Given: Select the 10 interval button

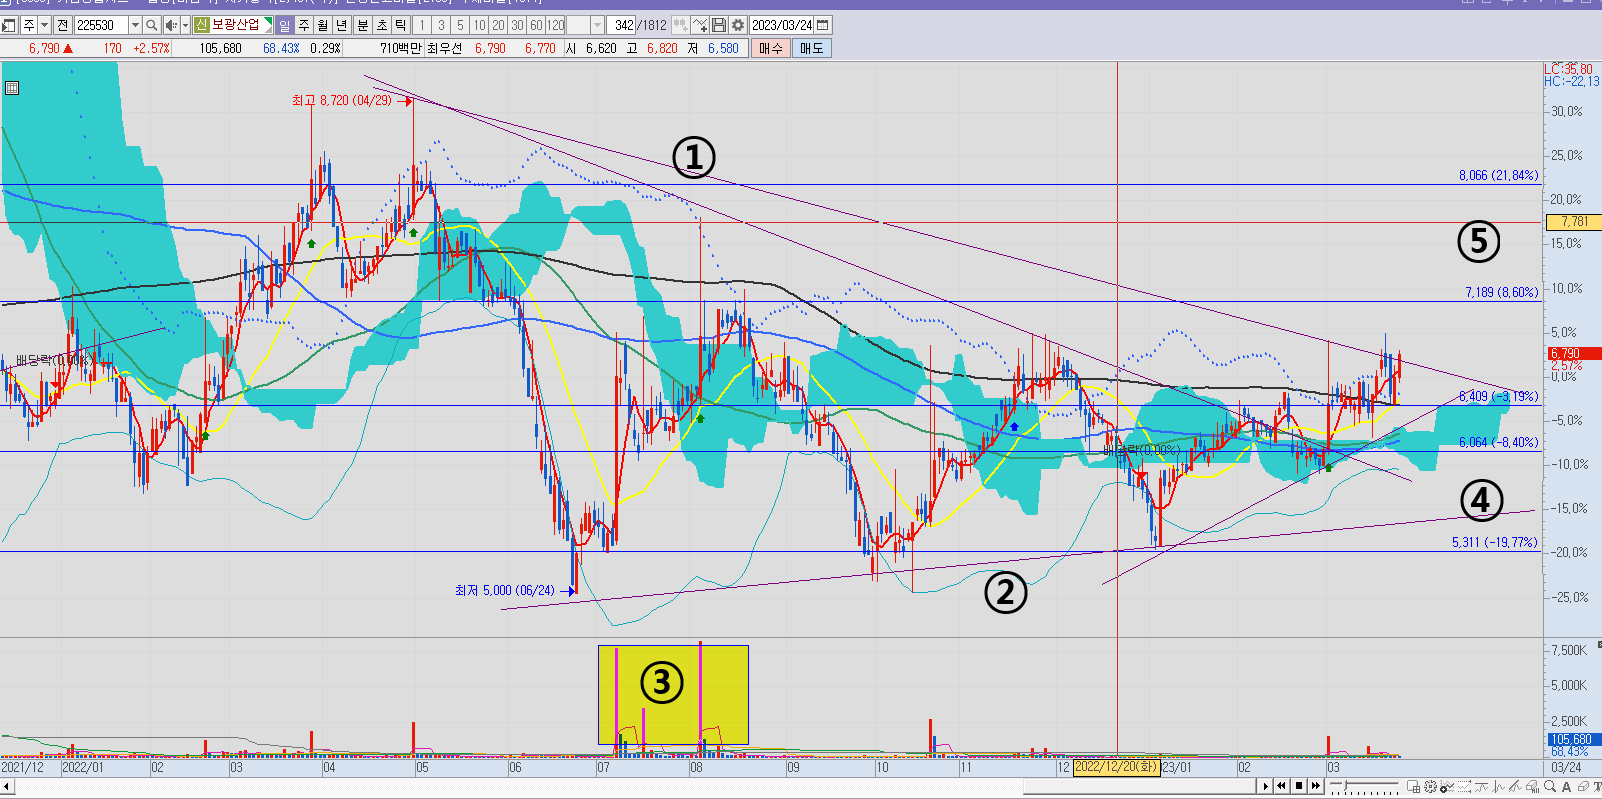Looking at the screenshot, I should (479, 25).
